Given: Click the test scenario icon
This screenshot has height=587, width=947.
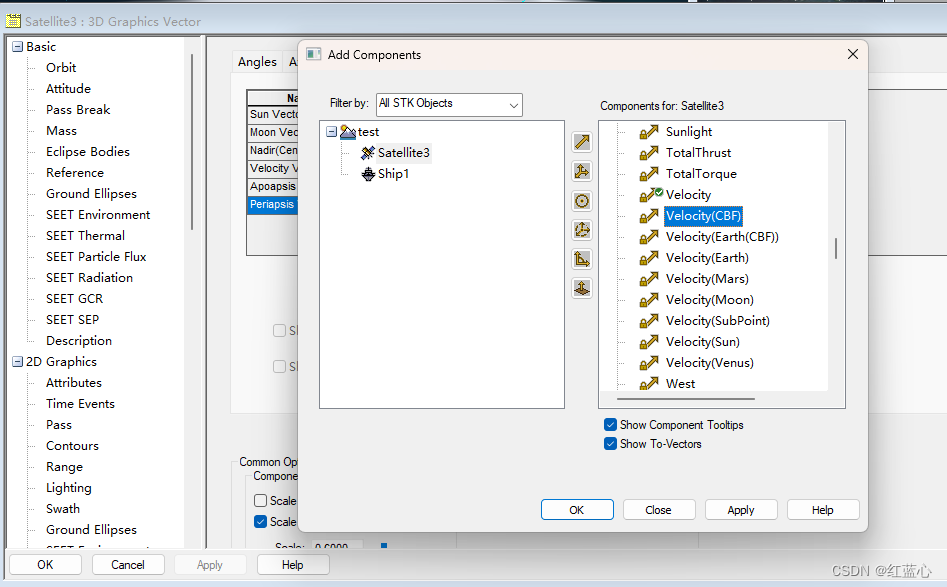Looking at the screenshot, I should click(348, 132).
